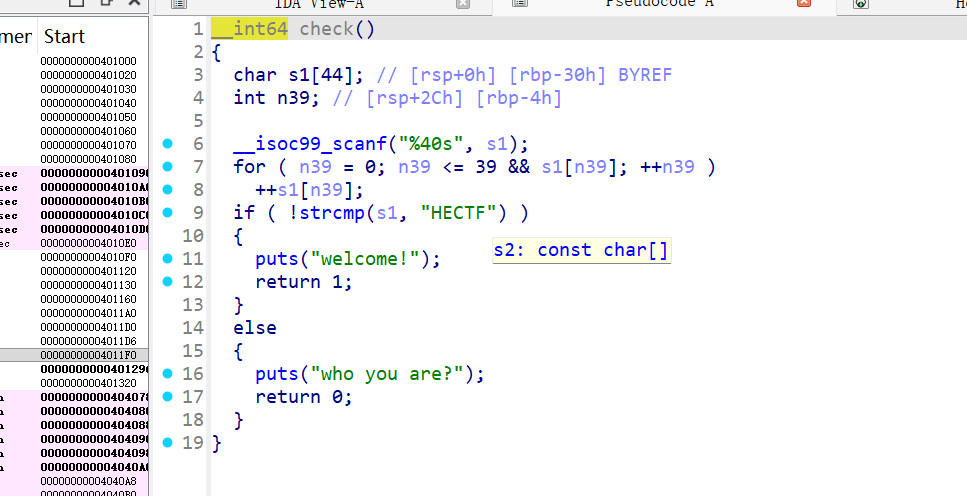Image resolution: width=967 pixels, height=496 pixels.
Task: Toggle breakpoint dot on line 17
Action: pos(168,397)
